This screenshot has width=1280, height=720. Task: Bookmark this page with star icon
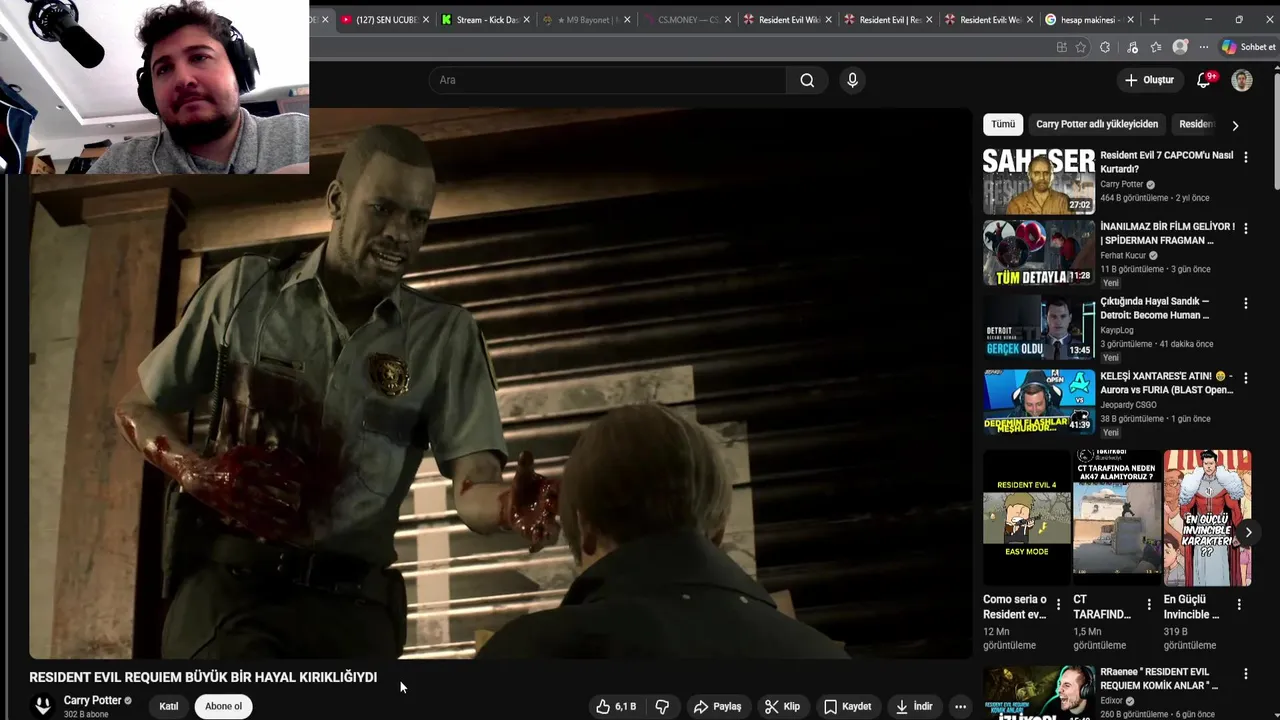(x=1081, y=47)
